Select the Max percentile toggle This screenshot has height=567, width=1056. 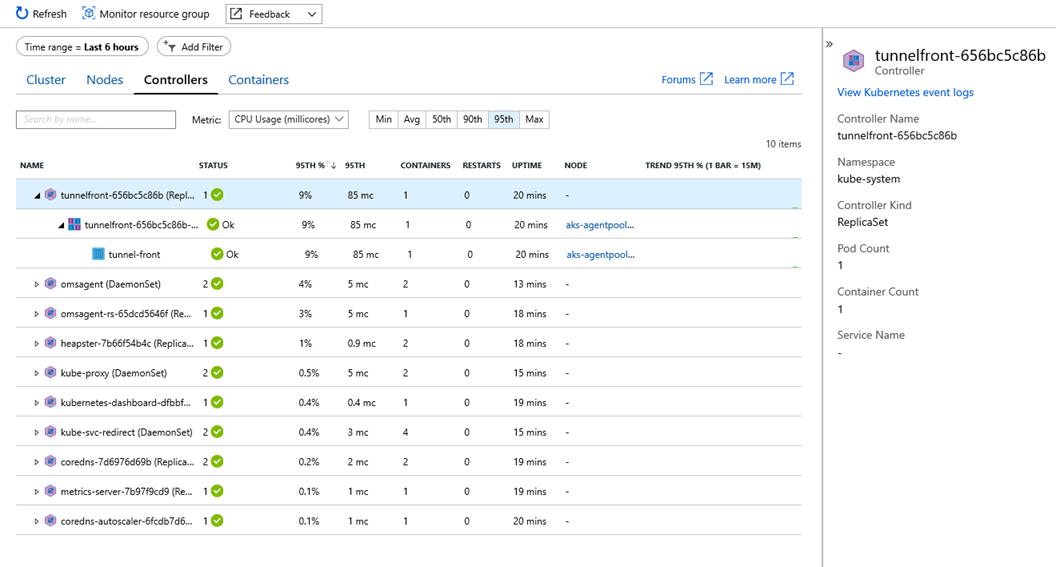click(534, 119)
